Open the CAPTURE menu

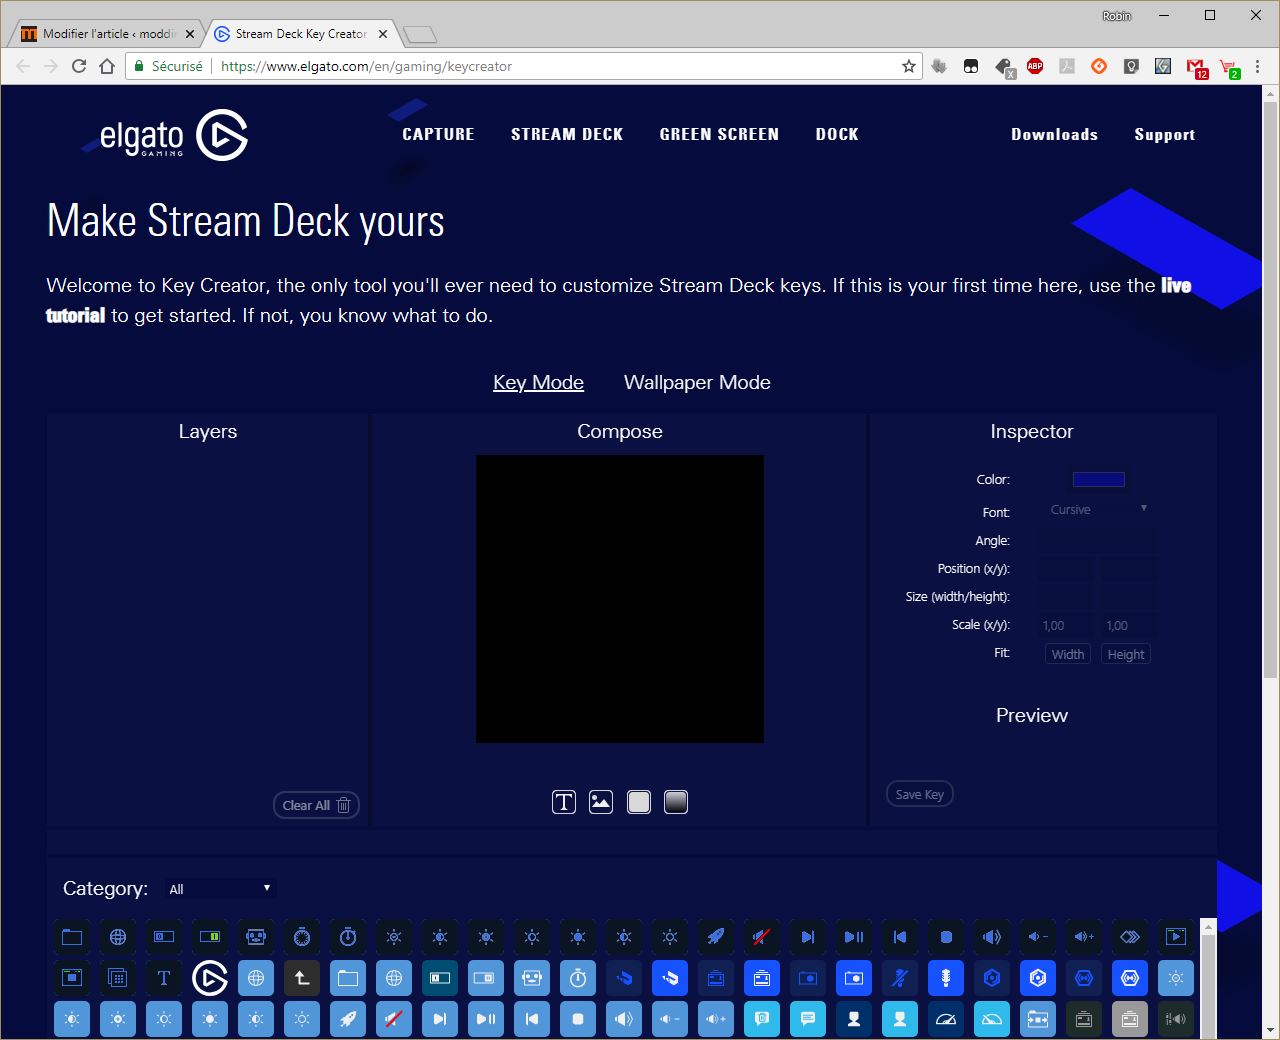(438, 134)
